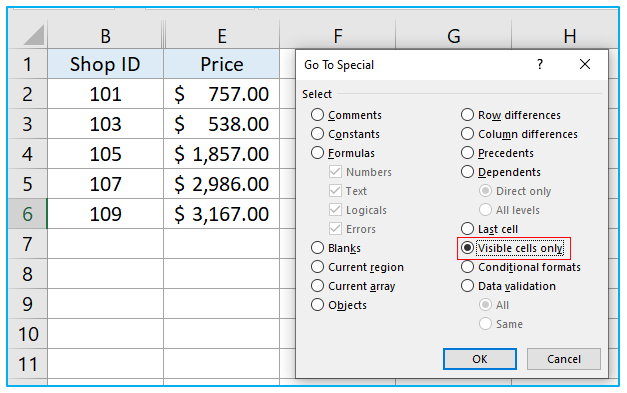Select Data validation radio option

pos(467,286)
